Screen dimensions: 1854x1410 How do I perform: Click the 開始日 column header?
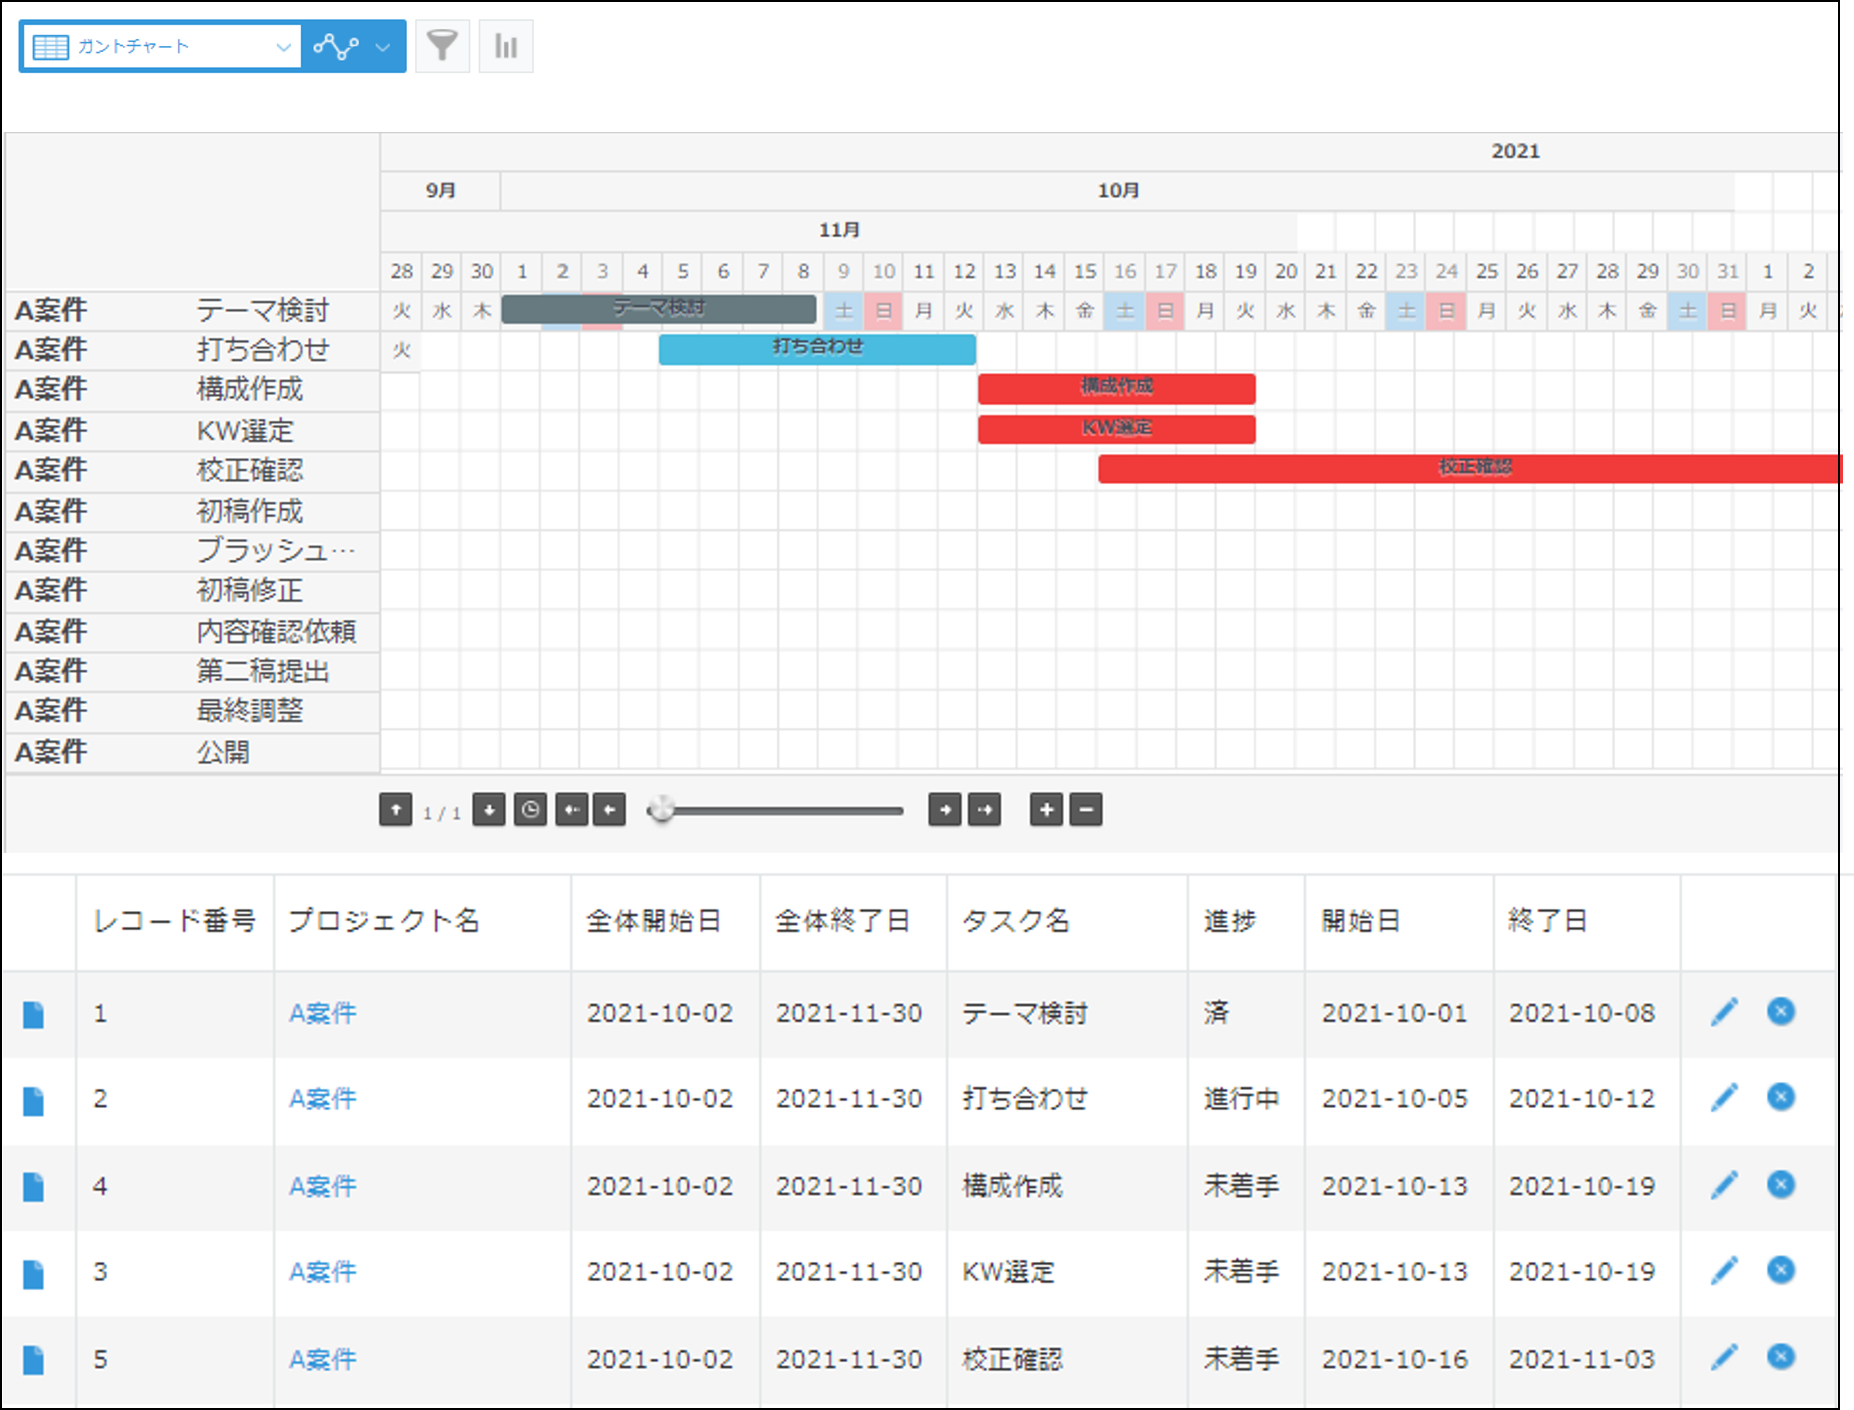coord(1360,921)
